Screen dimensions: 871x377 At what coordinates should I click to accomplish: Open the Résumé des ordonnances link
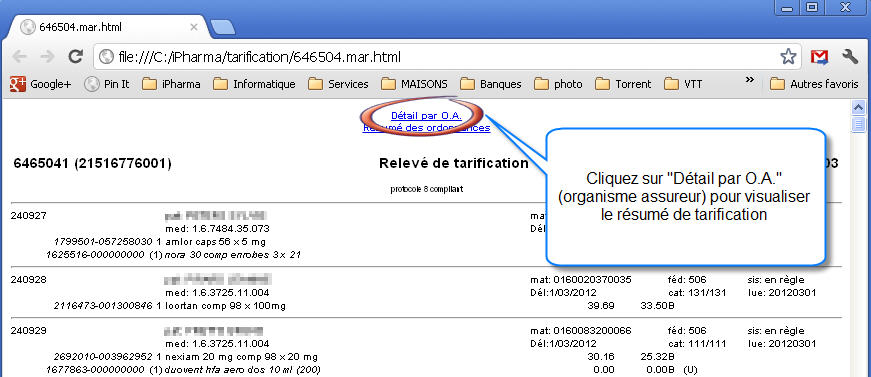(x=426, y=128)
